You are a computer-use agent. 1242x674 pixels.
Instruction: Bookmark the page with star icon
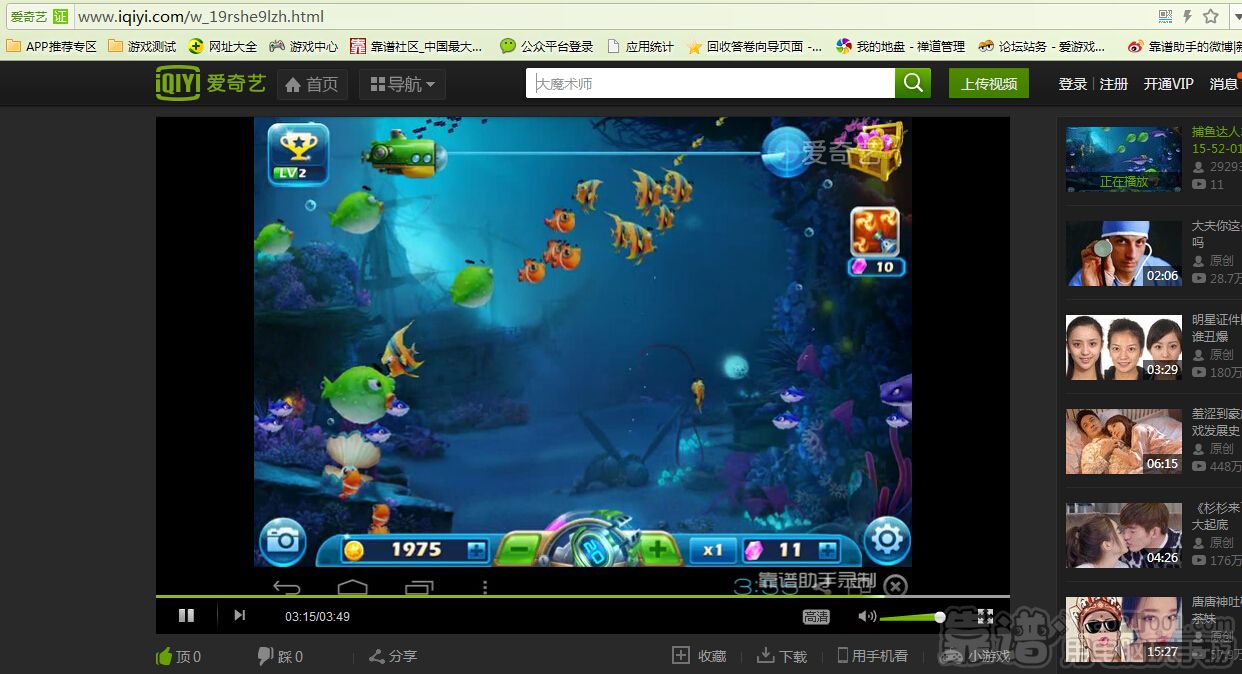coord(1211,16)
